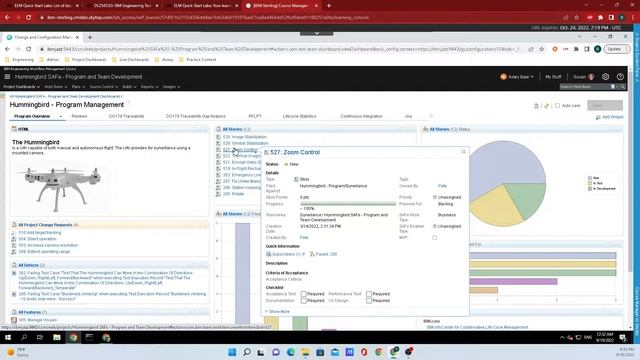Check UX Design Required checkbox
Screen dimensions: 640x360
[x=369, y=300]
